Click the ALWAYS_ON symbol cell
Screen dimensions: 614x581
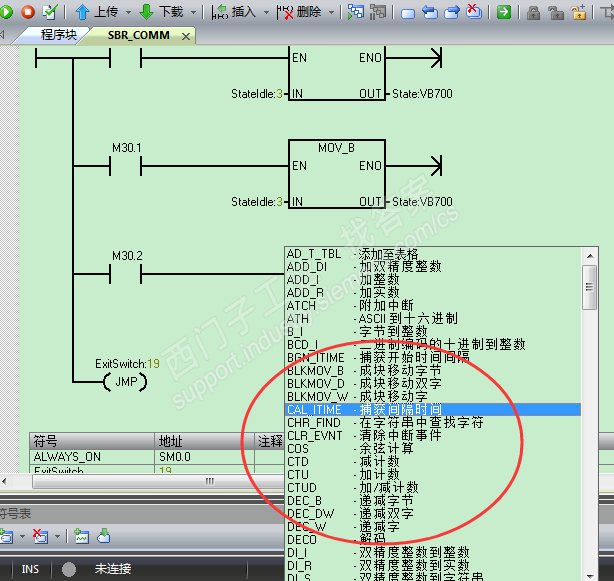coord(92,456)
